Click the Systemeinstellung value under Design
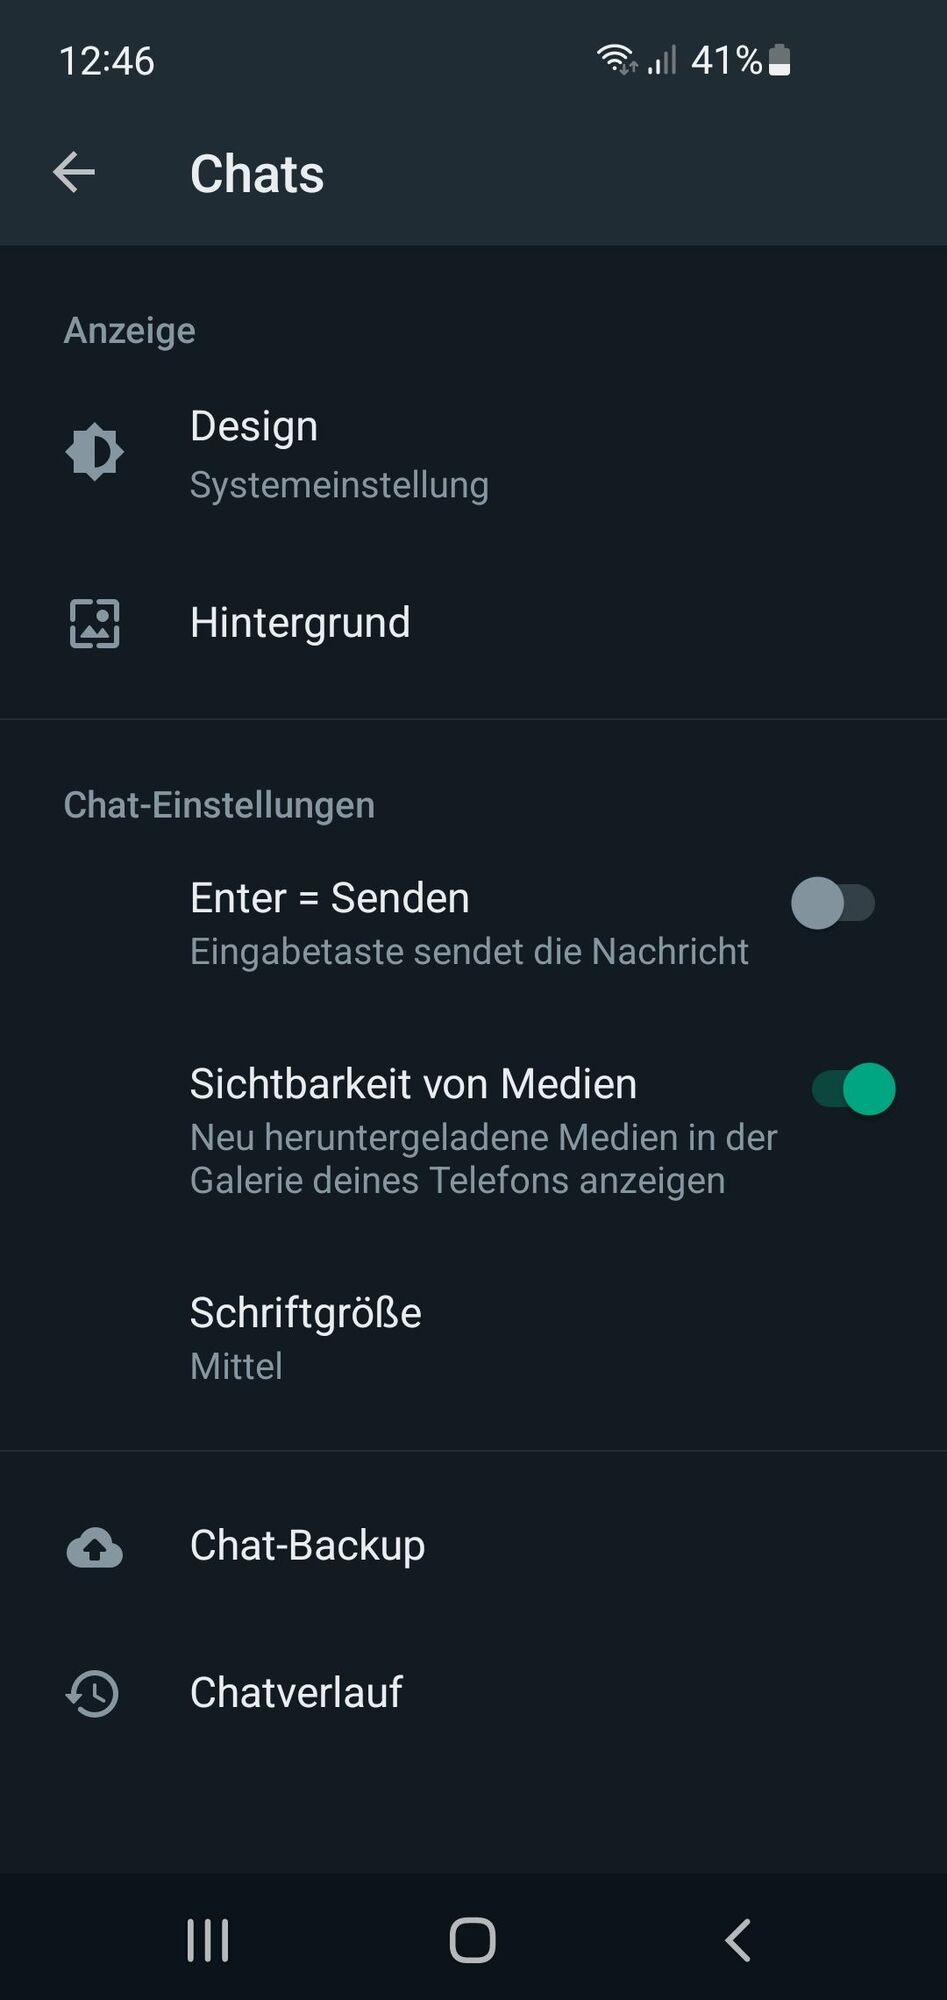 [339, 485]
